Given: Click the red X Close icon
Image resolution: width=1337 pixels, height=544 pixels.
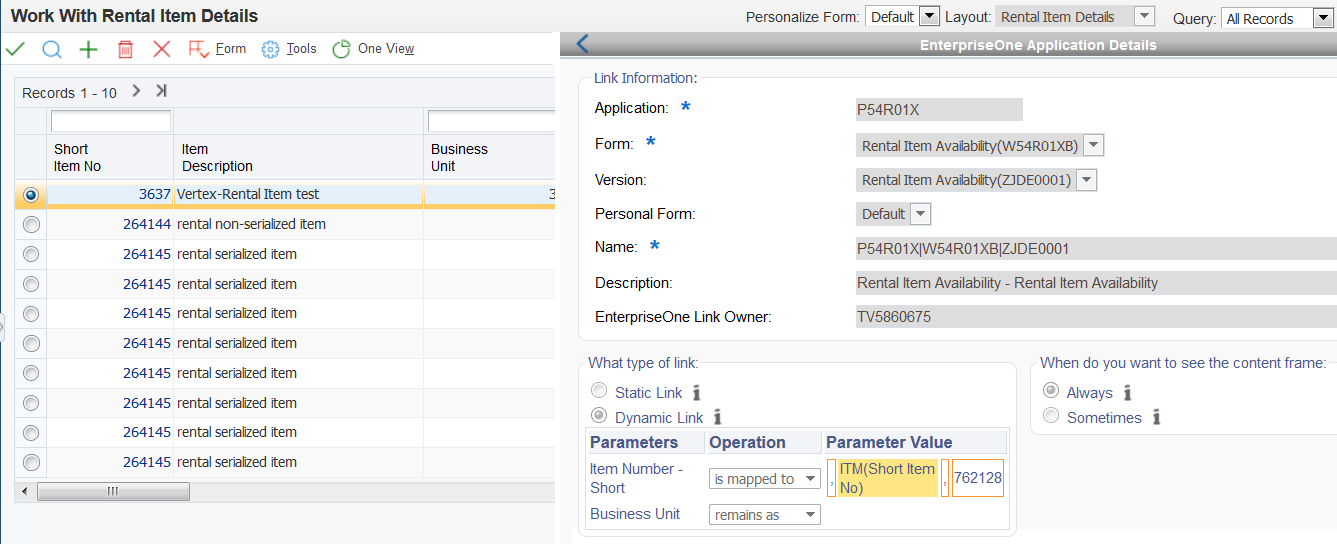Looking at the screenshot, I should pos(162,49).
